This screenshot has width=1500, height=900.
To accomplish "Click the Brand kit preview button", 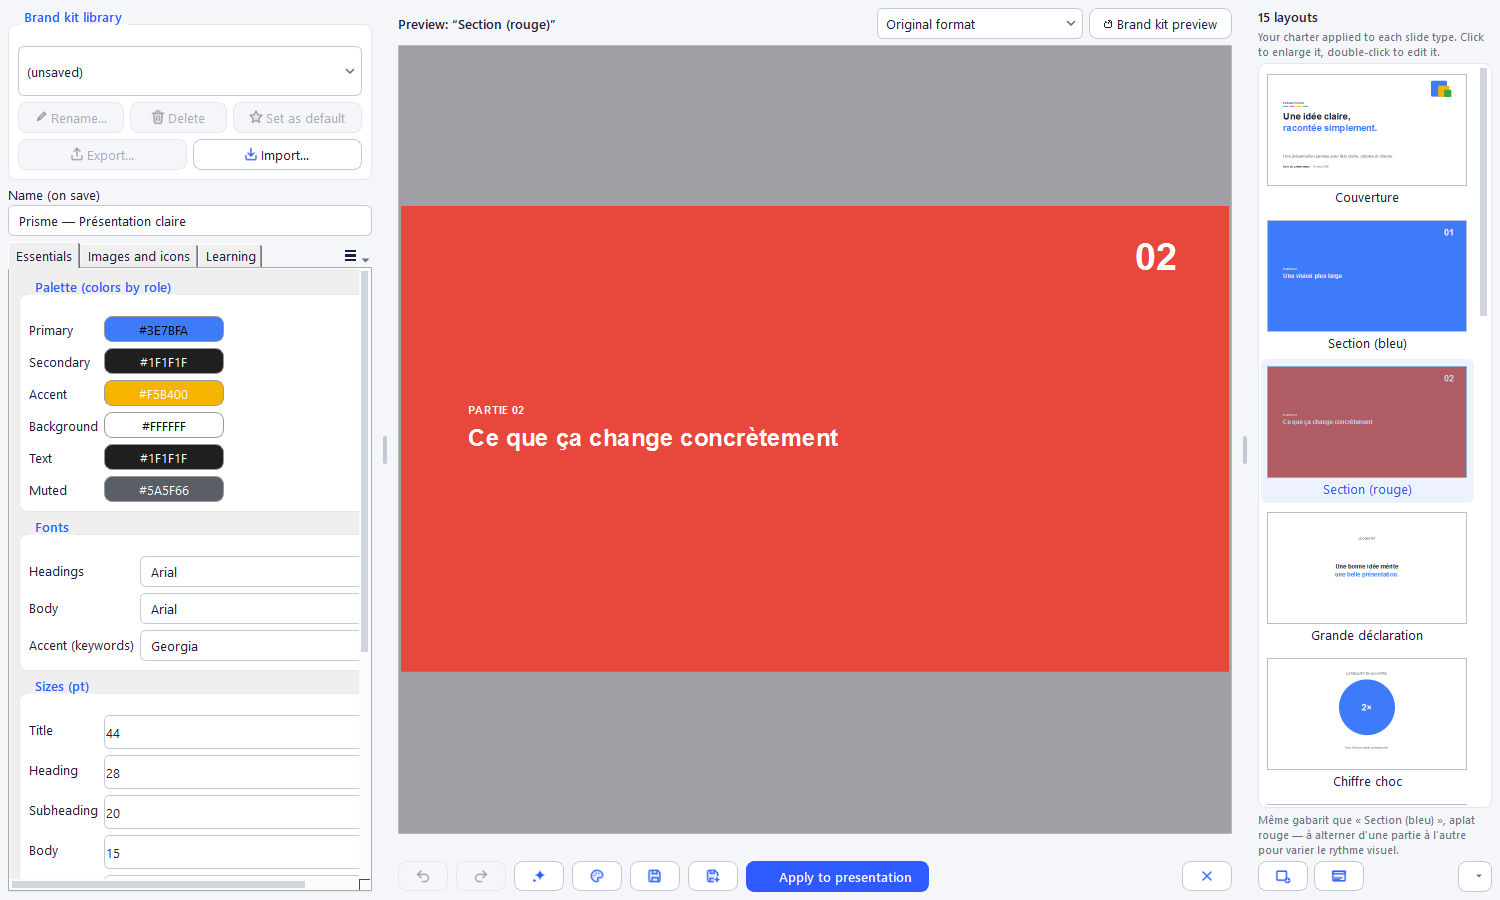I will point(1160,24).
